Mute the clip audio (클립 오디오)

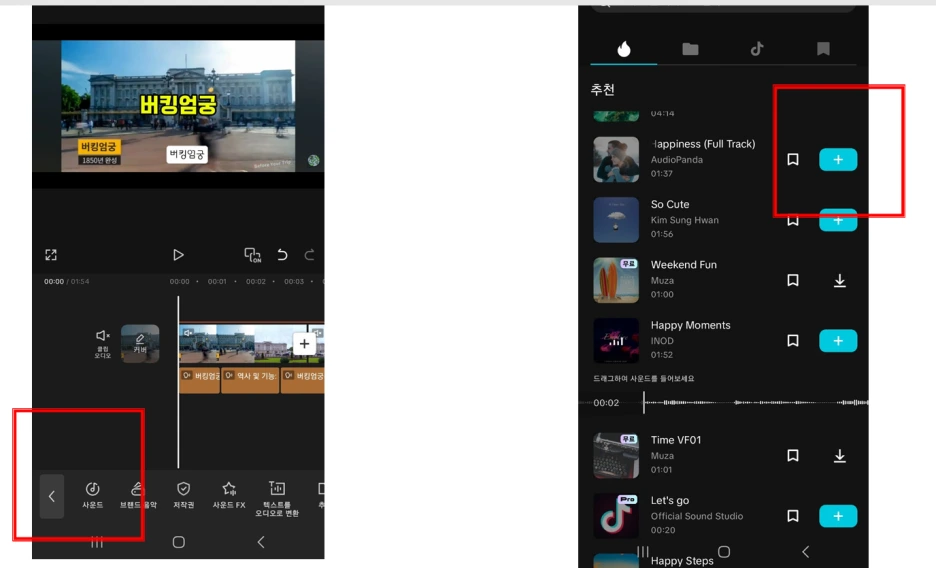pyautogui.click(x=103, y=344)
